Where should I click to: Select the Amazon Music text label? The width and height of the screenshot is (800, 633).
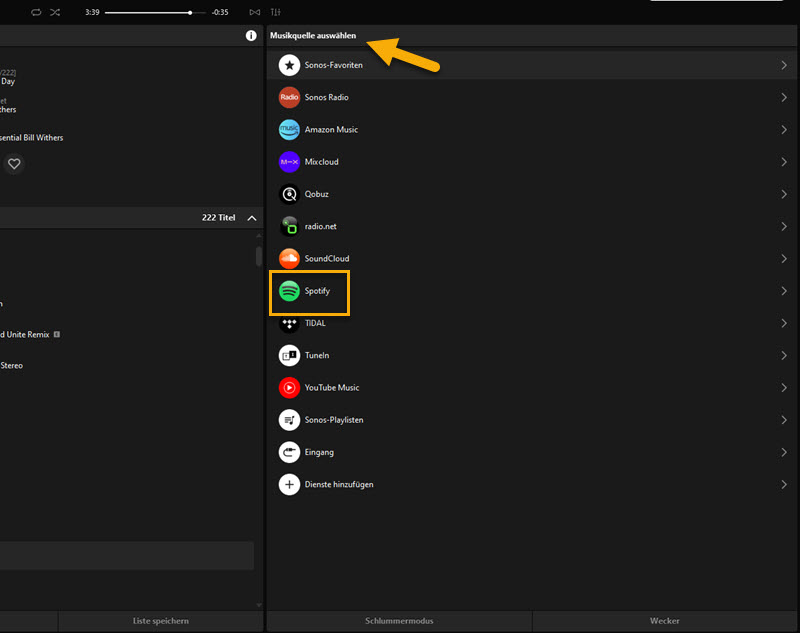(331, 130)
